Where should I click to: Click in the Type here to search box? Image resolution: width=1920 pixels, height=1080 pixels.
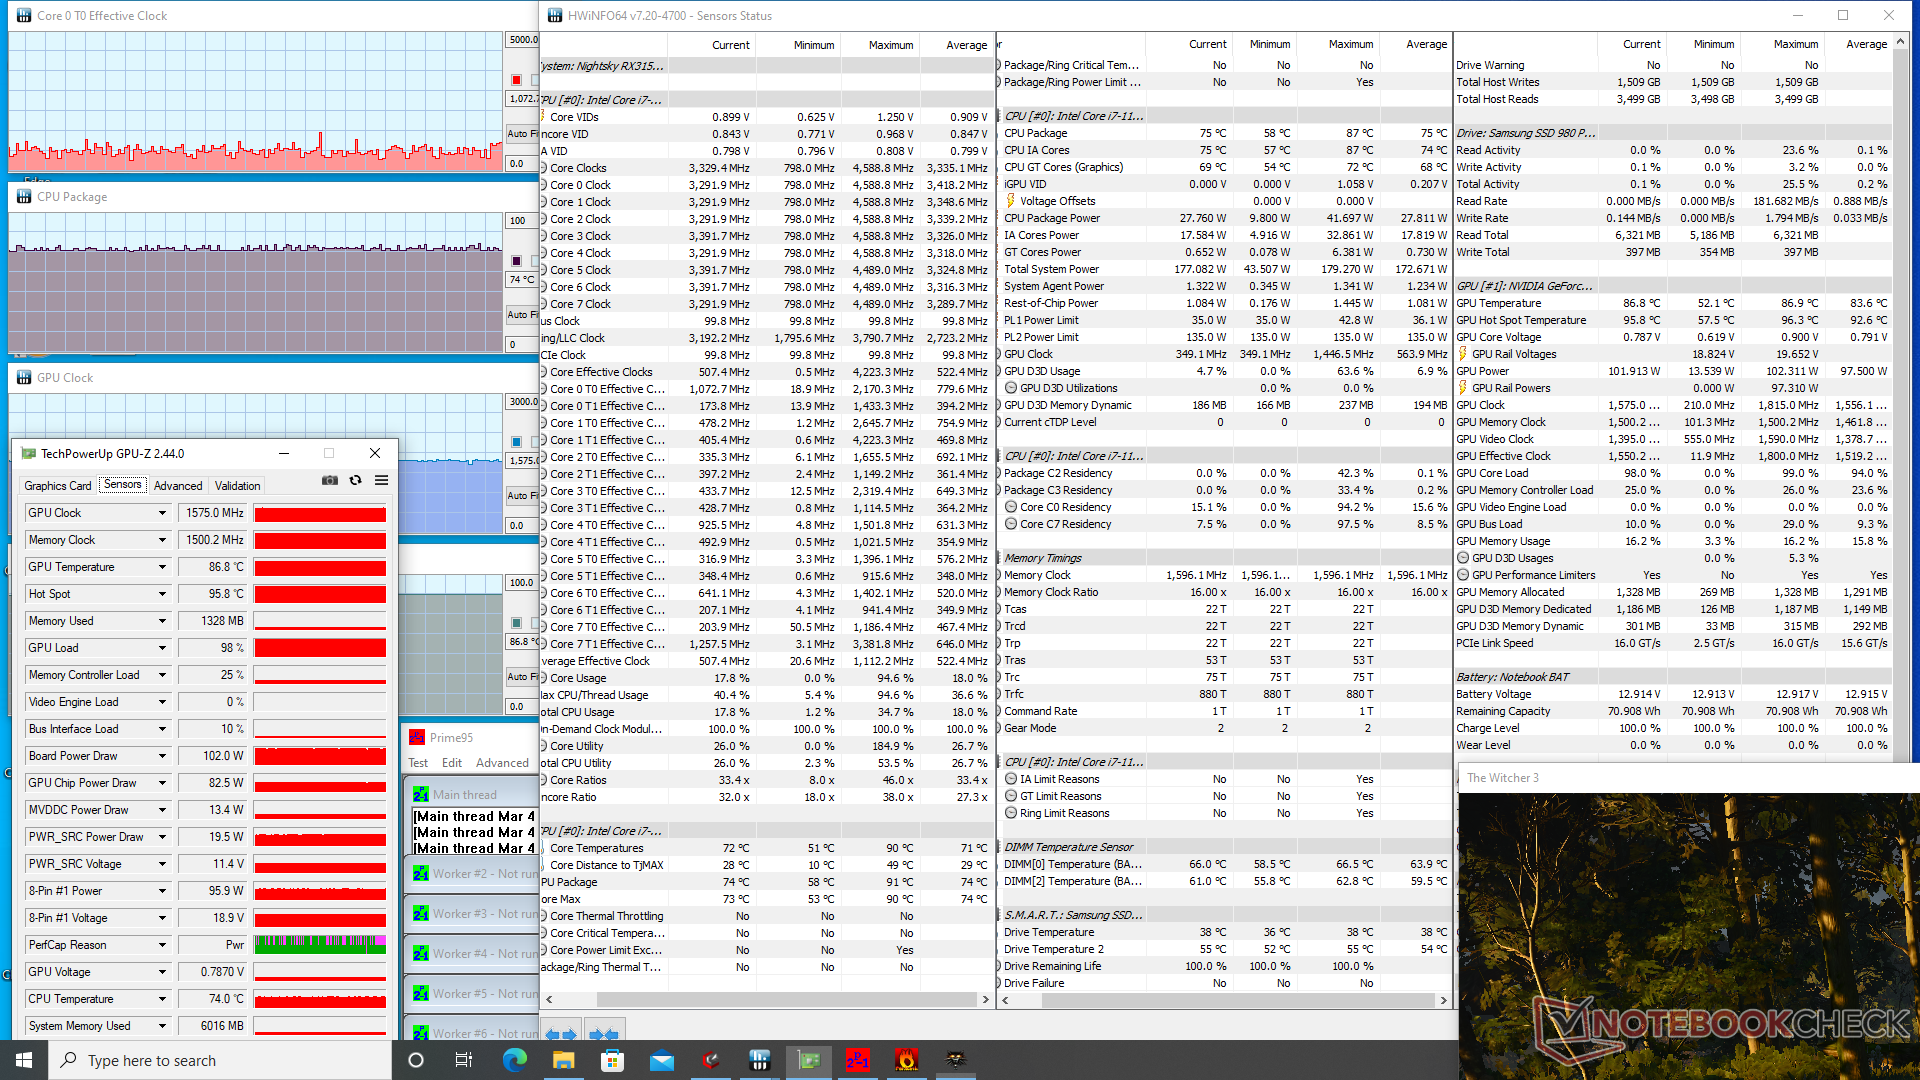point(220,1060)
